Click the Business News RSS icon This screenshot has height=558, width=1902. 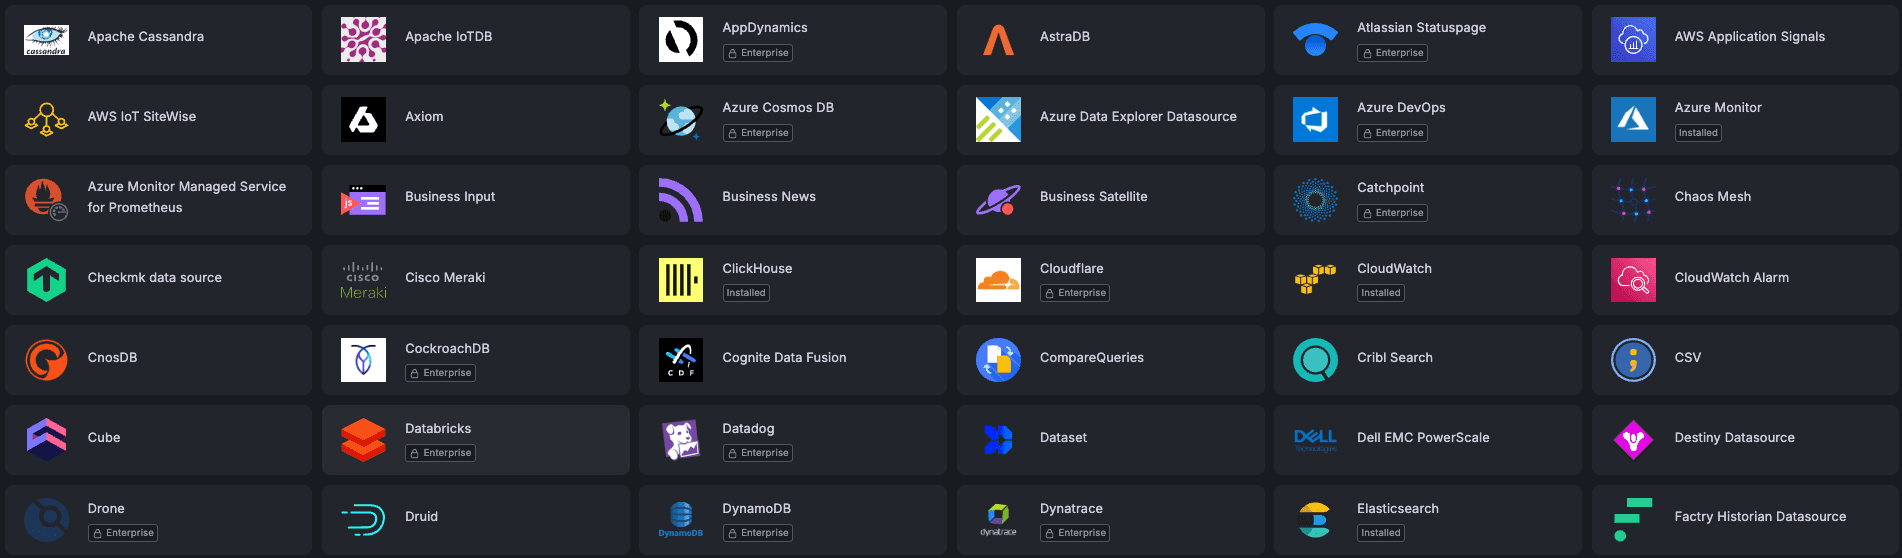pos(681,200)
